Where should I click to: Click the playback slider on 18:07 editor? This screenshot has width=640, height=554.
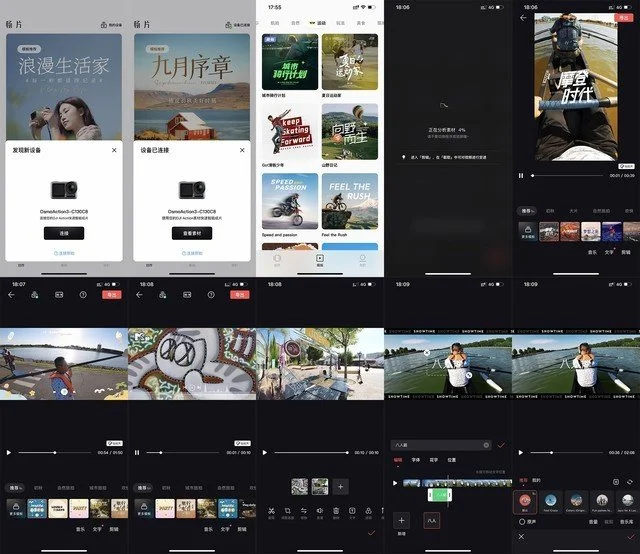coord(55,452)
